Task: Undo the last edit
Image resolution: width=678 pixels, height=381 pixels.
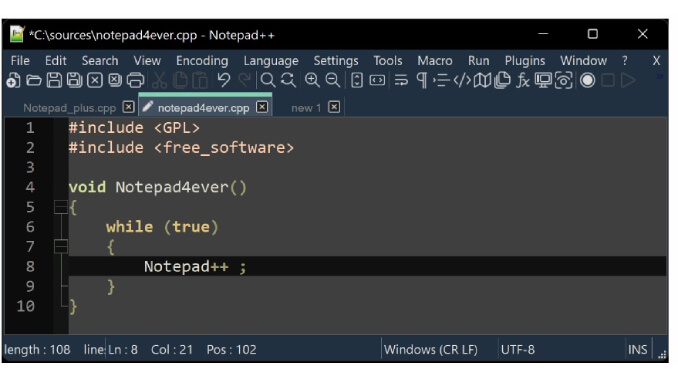Action: click(x=224, y=80)
